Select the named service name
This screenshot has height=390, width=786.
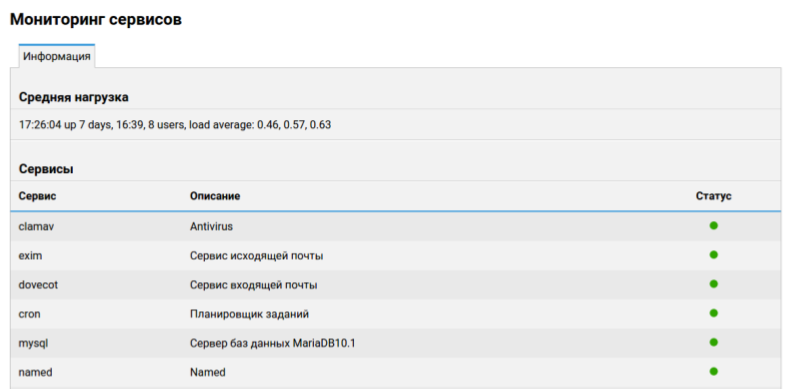(x=35, y=372)
